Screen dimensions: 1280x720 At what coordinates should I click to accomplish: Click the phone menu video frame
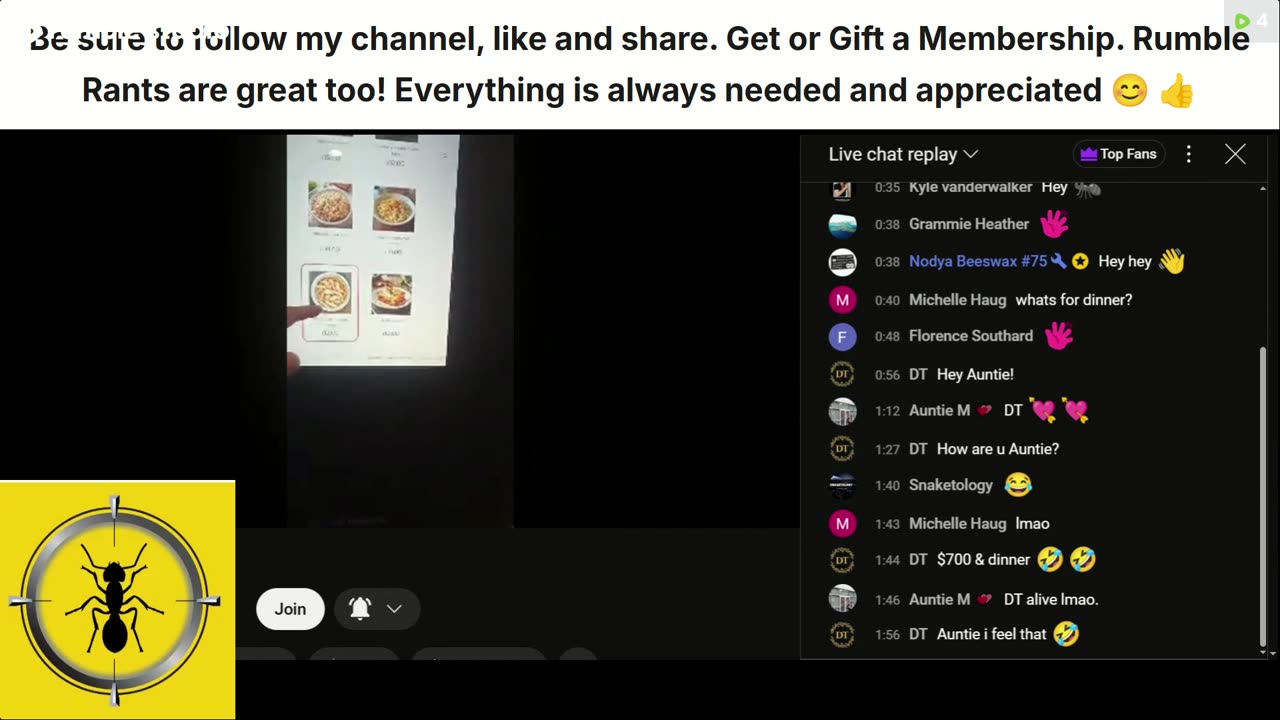373,250
